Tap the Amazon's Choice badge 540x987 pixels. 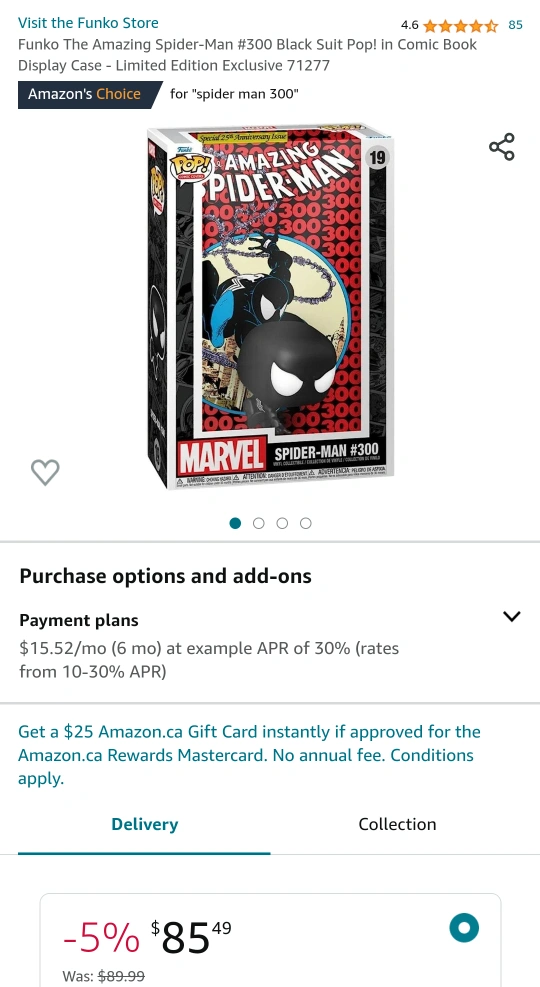coord(90,94)
